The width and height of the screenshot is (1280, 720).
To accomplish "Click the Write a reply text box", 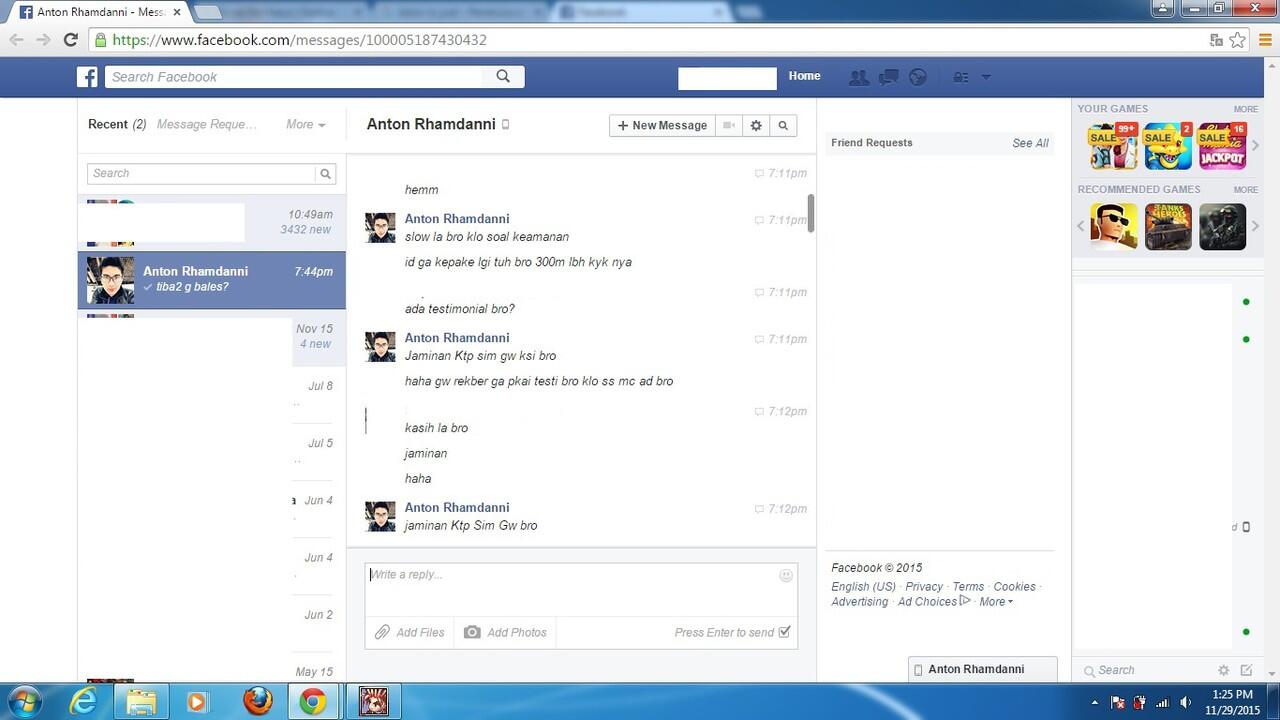I will click(581, 590).
